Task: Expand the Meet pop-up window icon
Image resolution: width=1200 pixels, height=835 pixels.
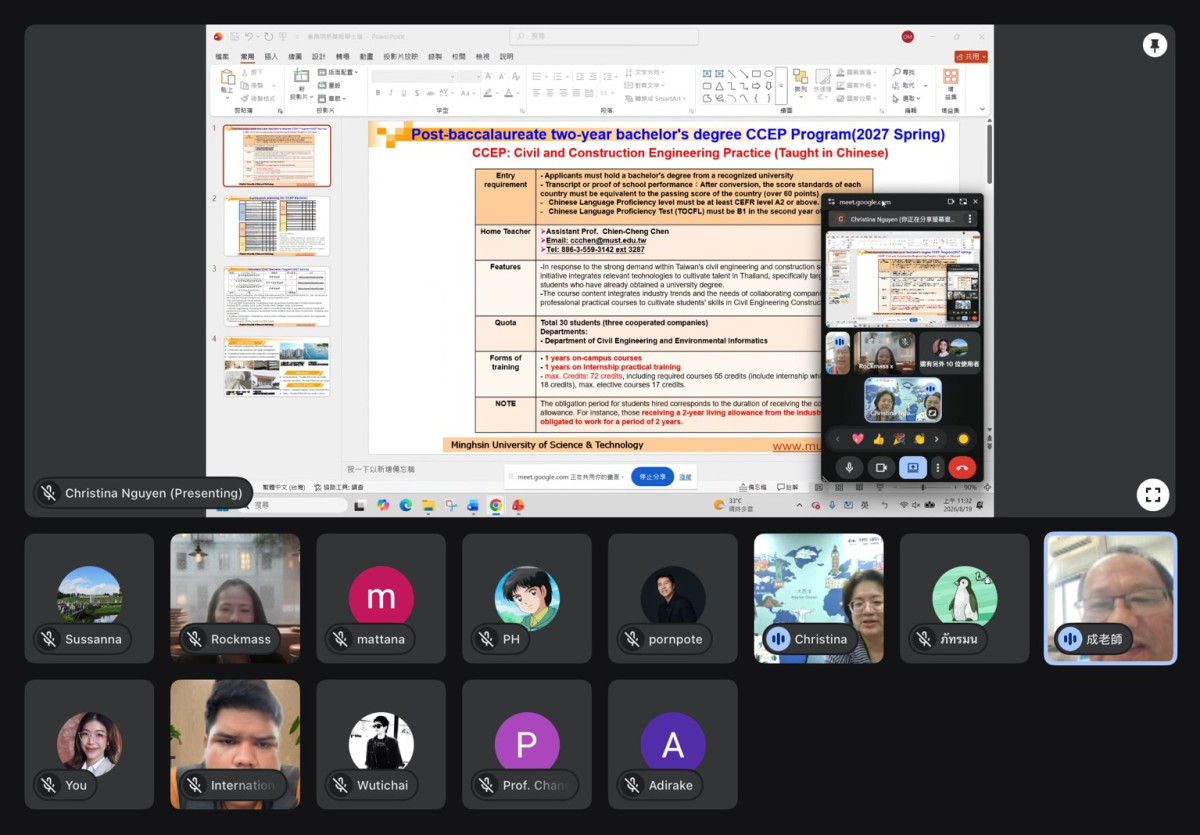Action: [963, 202]
